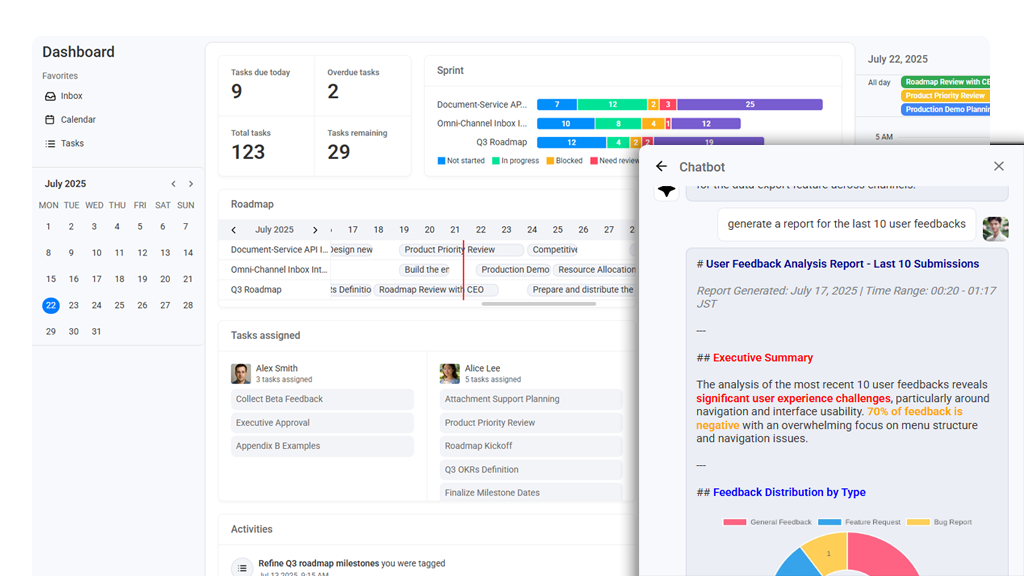
Task: Click Q3 Roadmap blue segment 12
Action: pos(571,142)
